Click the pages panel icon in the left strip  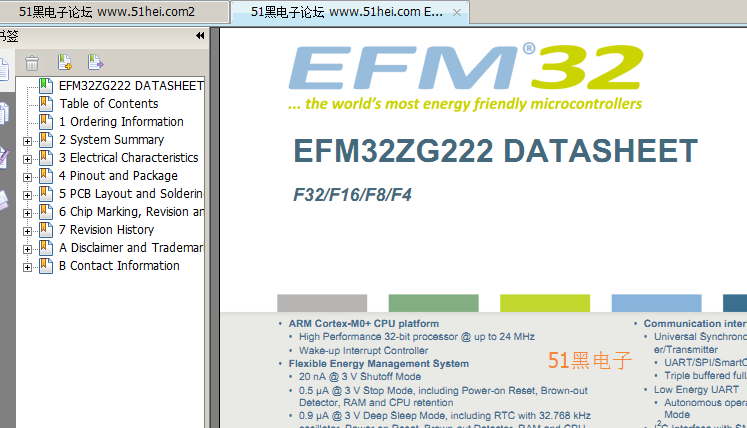pyautogui.click(x=4, y=113)
